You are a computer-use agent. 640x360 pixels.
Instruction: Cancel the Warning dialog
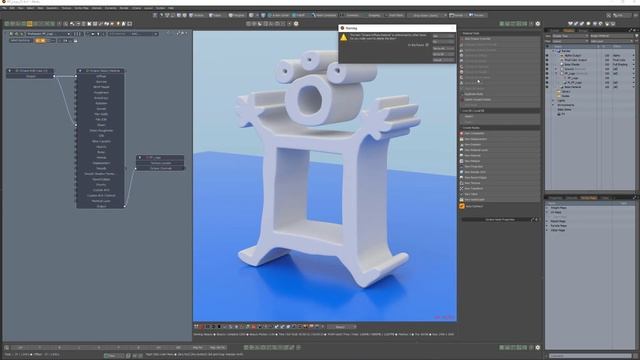point(443,60)
